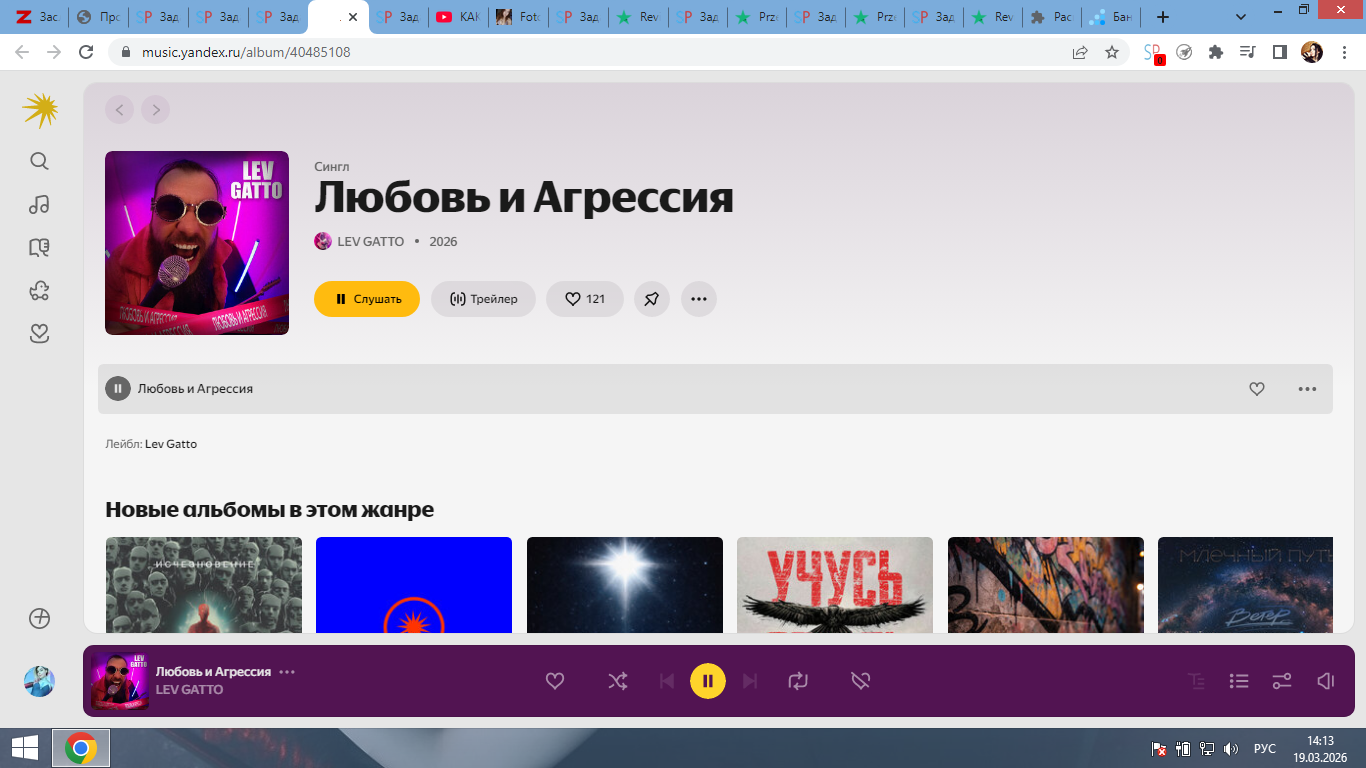Switch to the Про tab
Viewport: 1366px width, 768px height.
point(98,17)
